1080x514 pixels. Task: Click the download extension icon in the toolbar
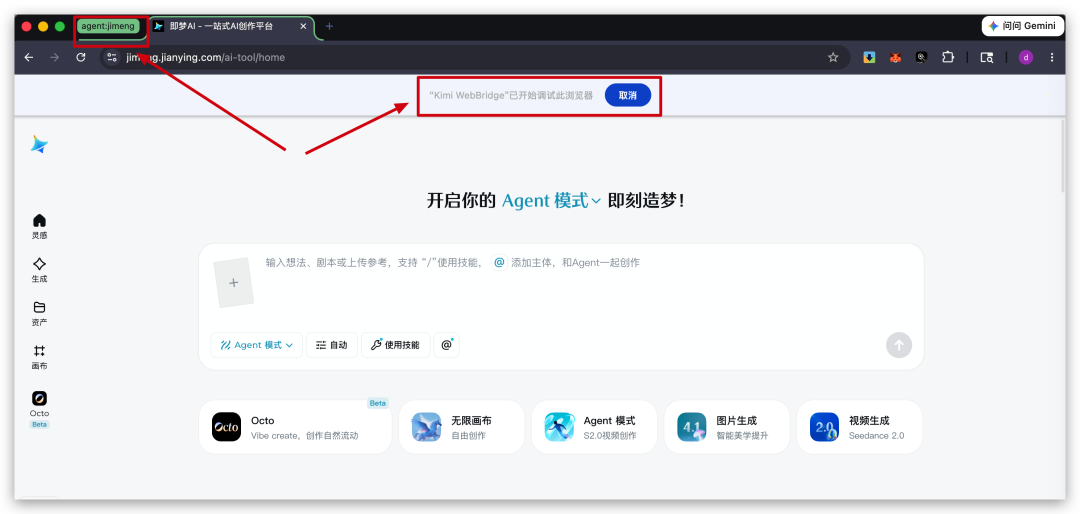[x=869, y=57]
